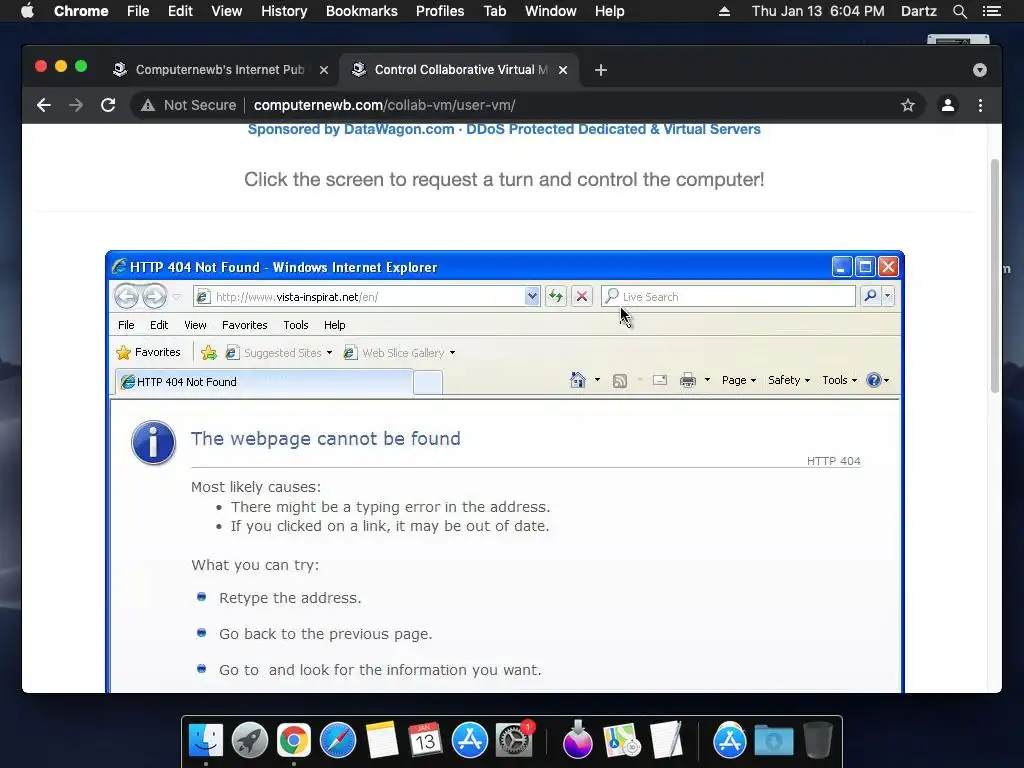Click the IE address bar URL field

(x=368, y=296)
